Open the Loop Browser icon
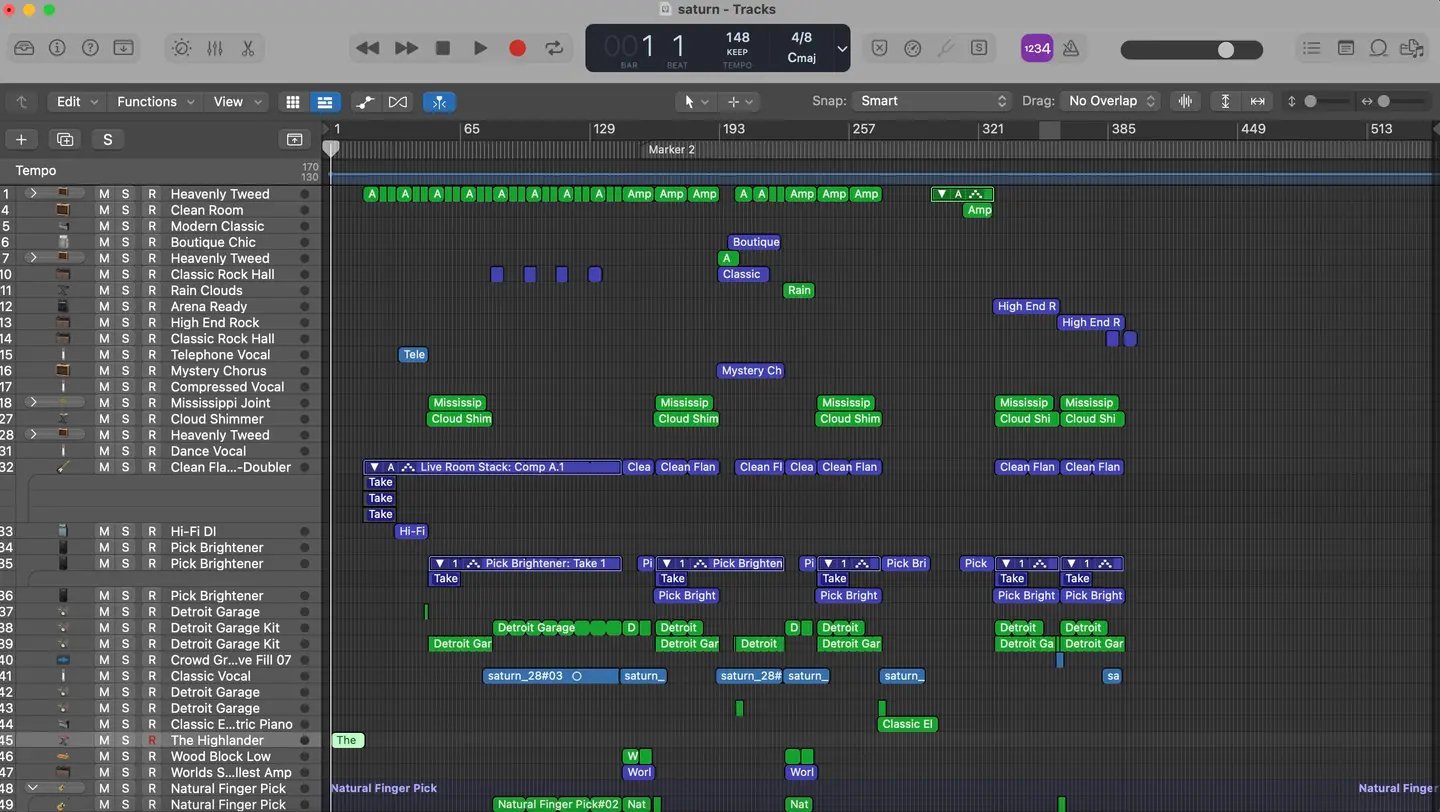 click(1379, 48)
